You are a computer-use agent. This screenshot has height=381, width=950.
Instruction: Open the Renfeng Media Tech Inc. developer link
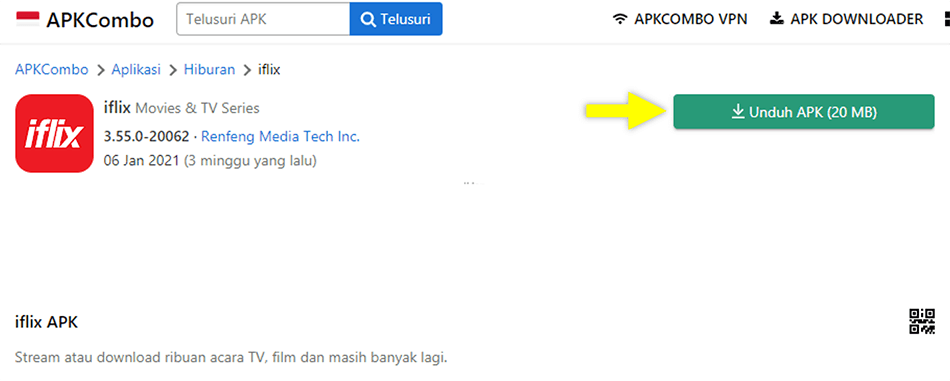280,136
